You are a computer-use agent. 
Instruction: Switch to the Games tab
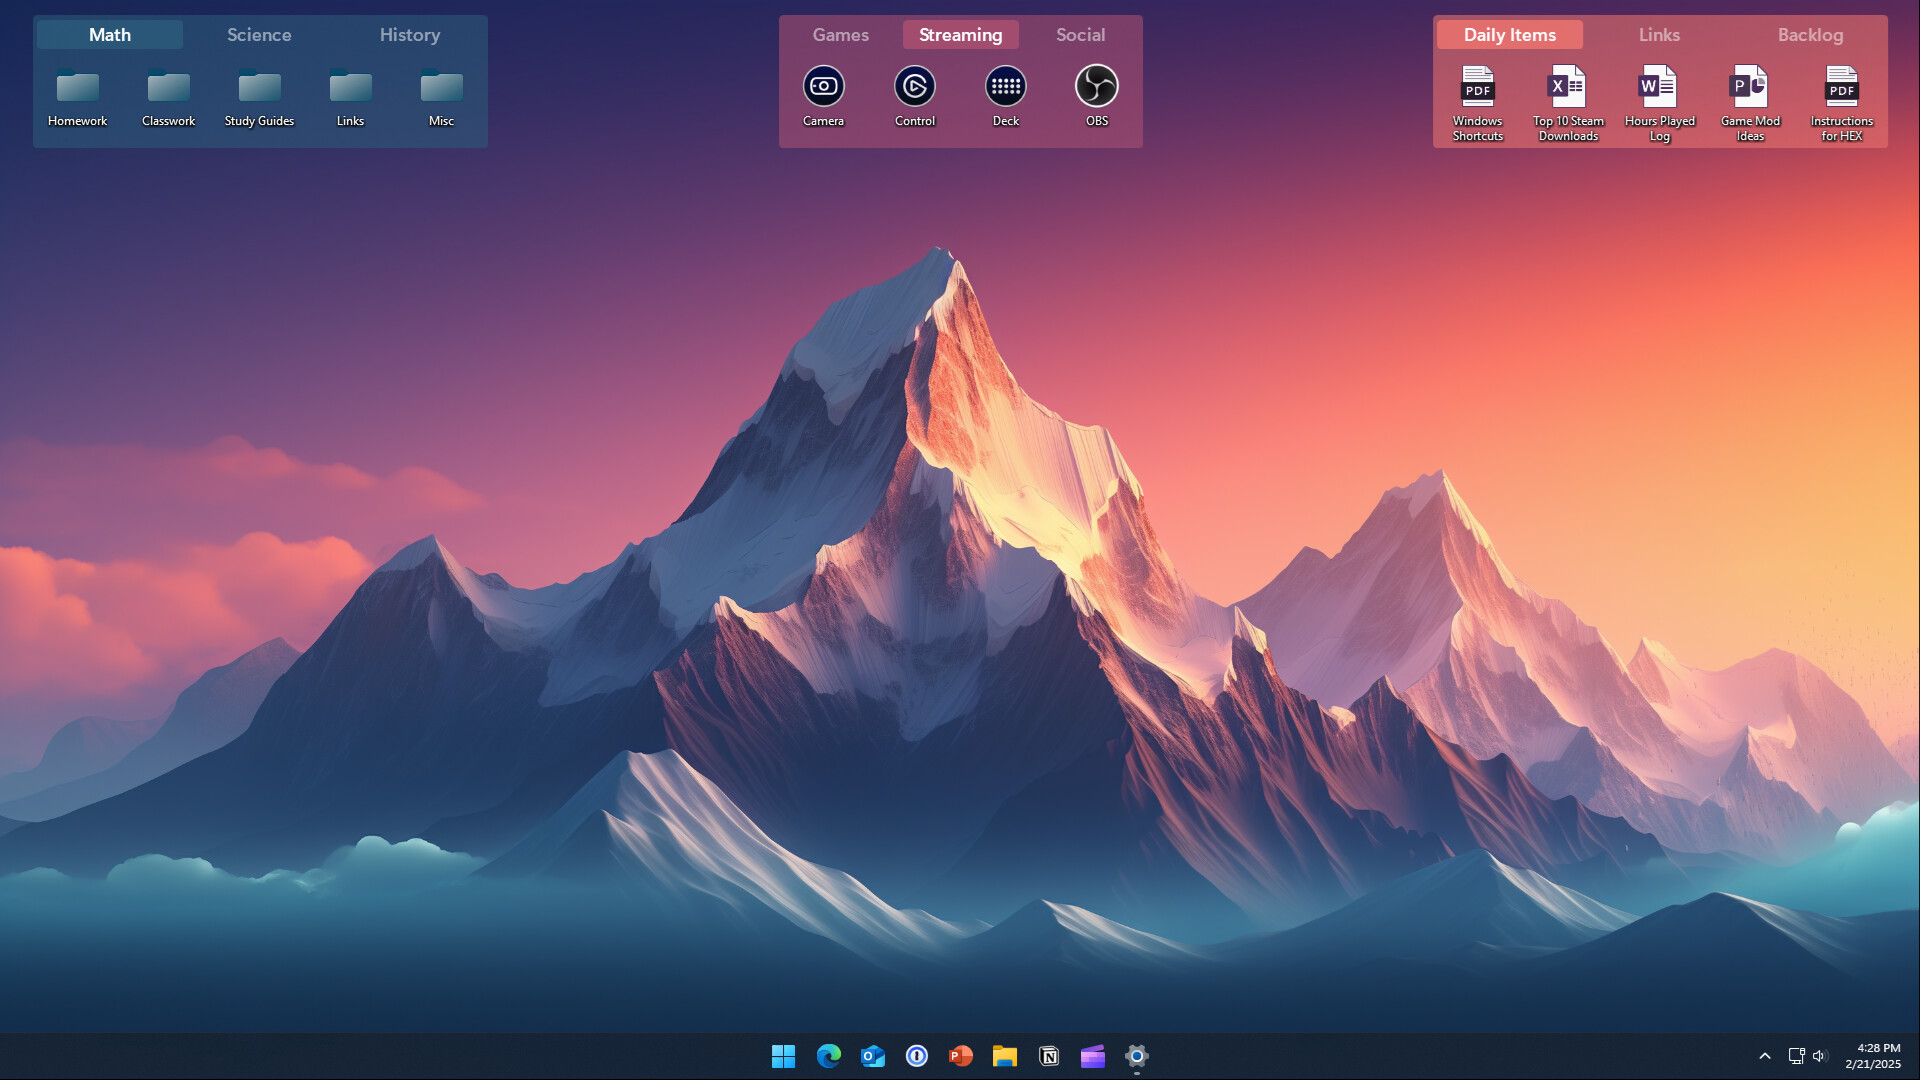[x=840, y=34]
